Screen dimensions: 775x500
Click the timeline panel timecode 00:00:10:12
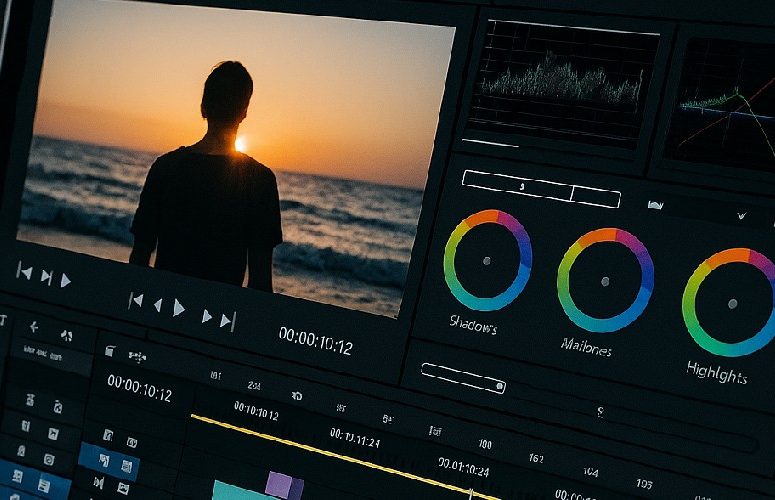(140, 388)
